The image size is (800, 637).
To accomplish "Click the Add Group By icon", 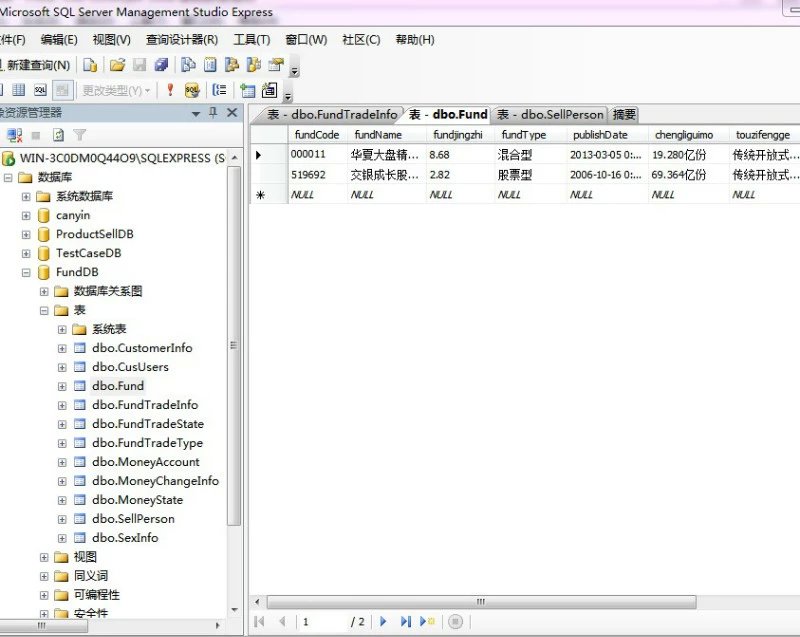I will point(219,91).
